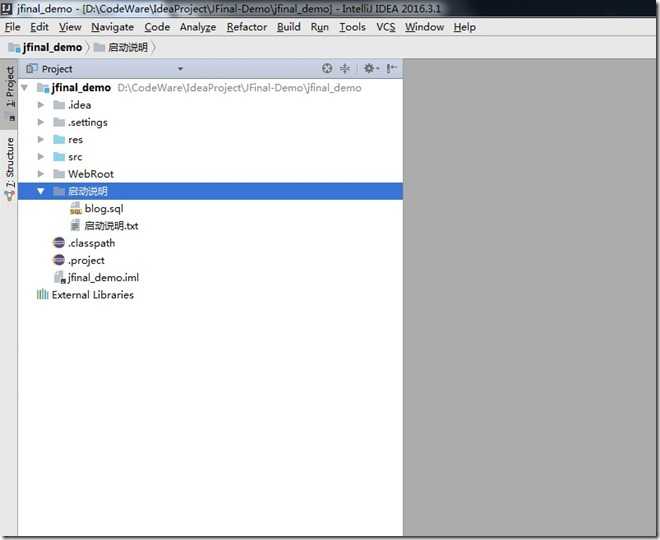Click the jfinal_demo.iml module file icon
660x540 pixels.
(x=60, y=277)
